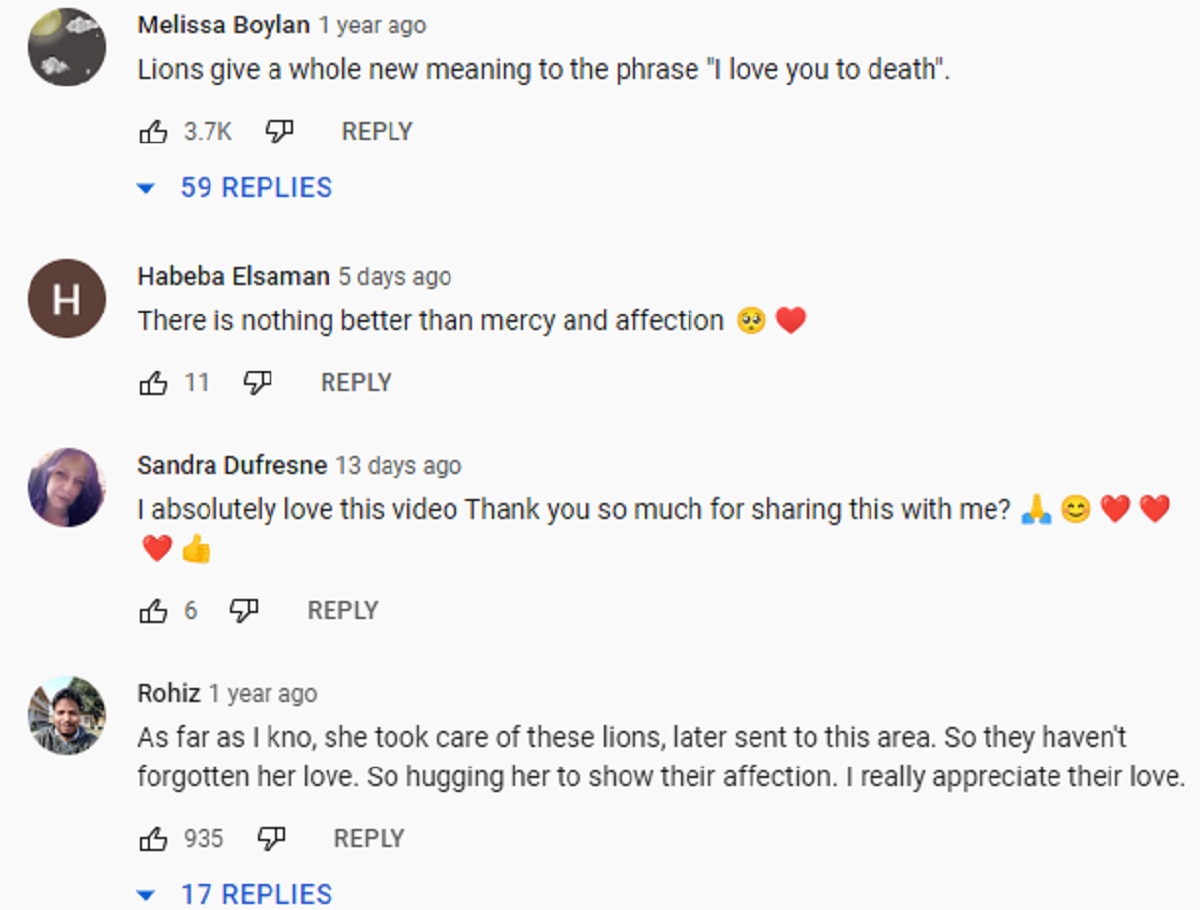
Task: Reply to Melissa Boylan's comment
Action: (377, 132)
